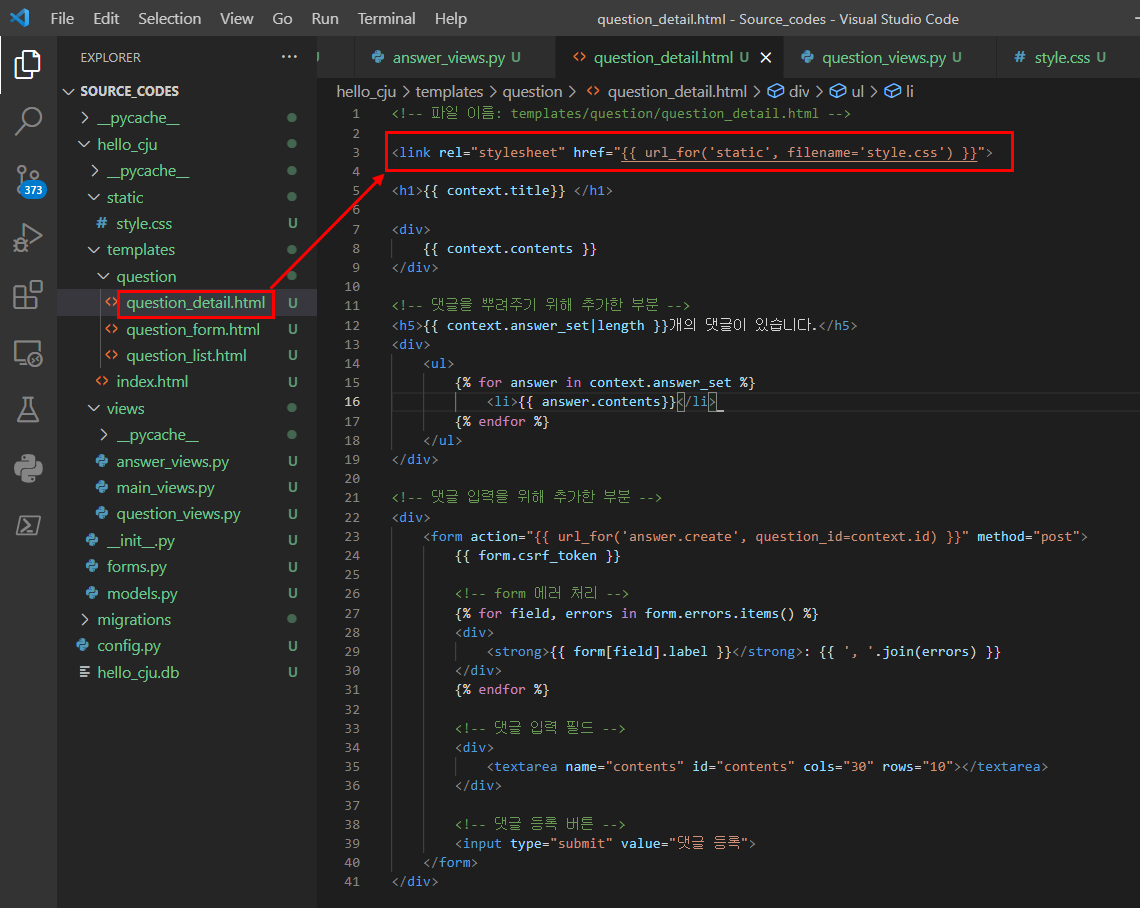
Task: Switch to answer_views.py tab
Action: click(x=455, y=57)
